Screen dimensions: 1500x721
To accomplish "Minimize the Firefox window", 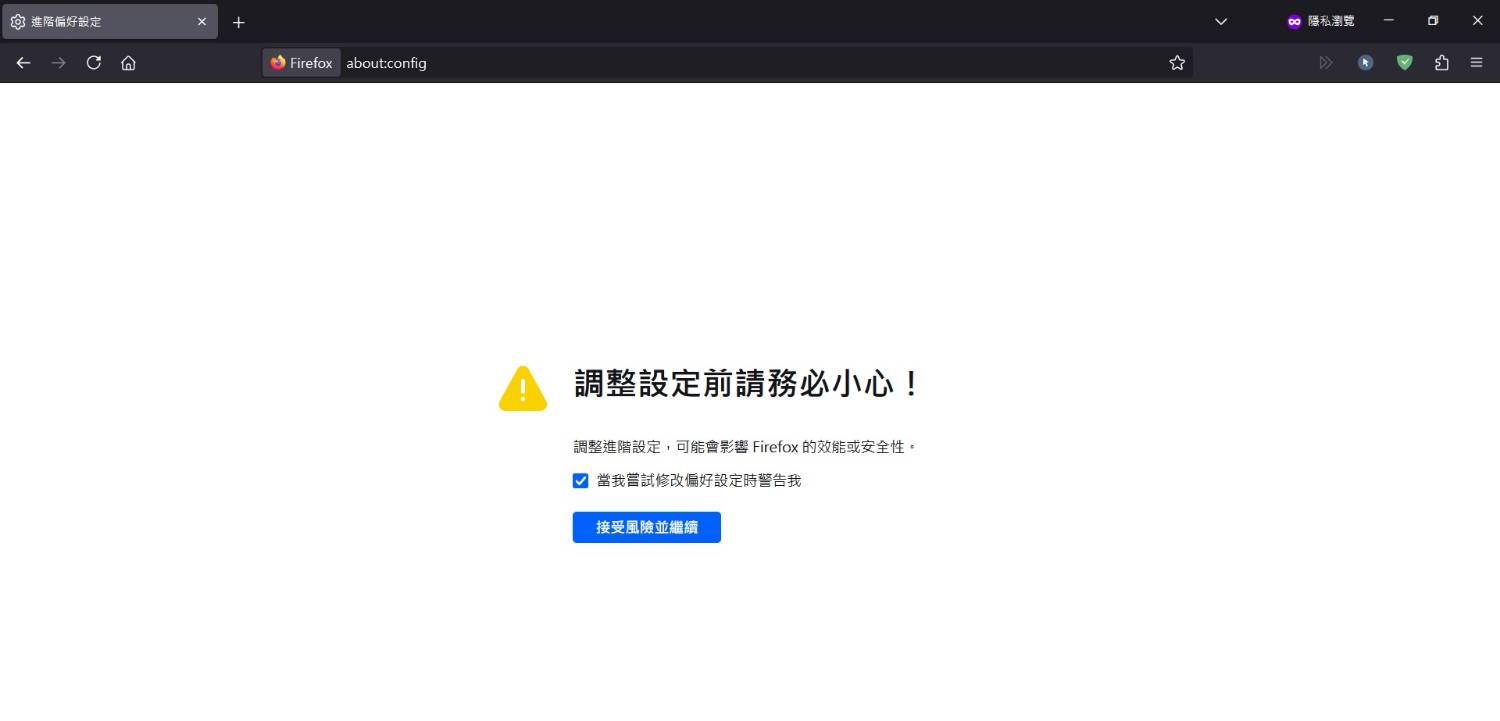I will click(1388, 21).
